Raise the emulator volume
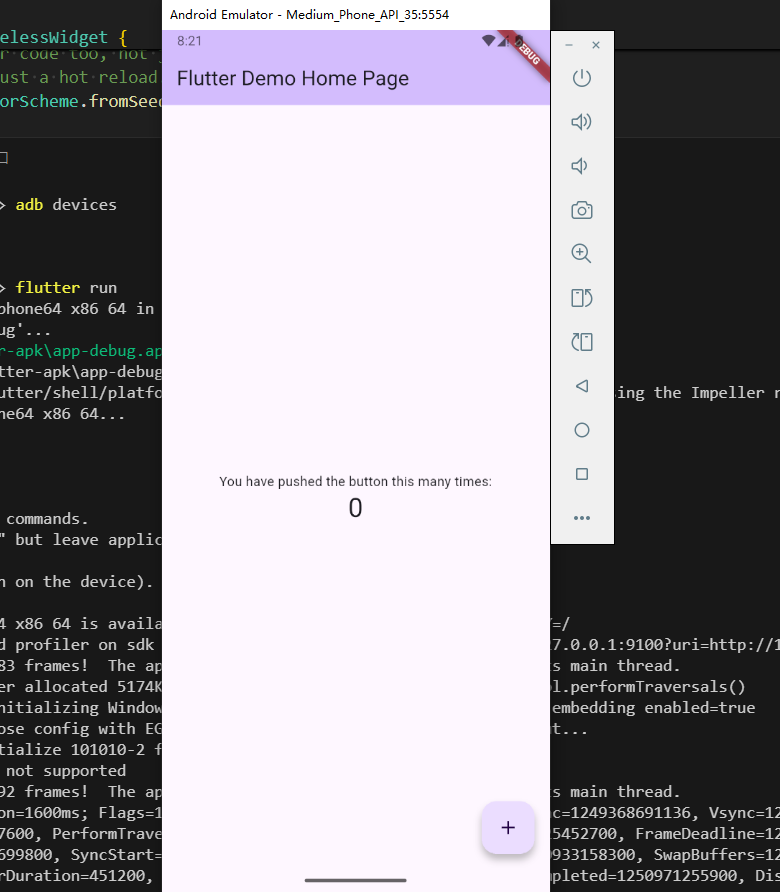Viewport: 780px width, 892px height. 581,122
